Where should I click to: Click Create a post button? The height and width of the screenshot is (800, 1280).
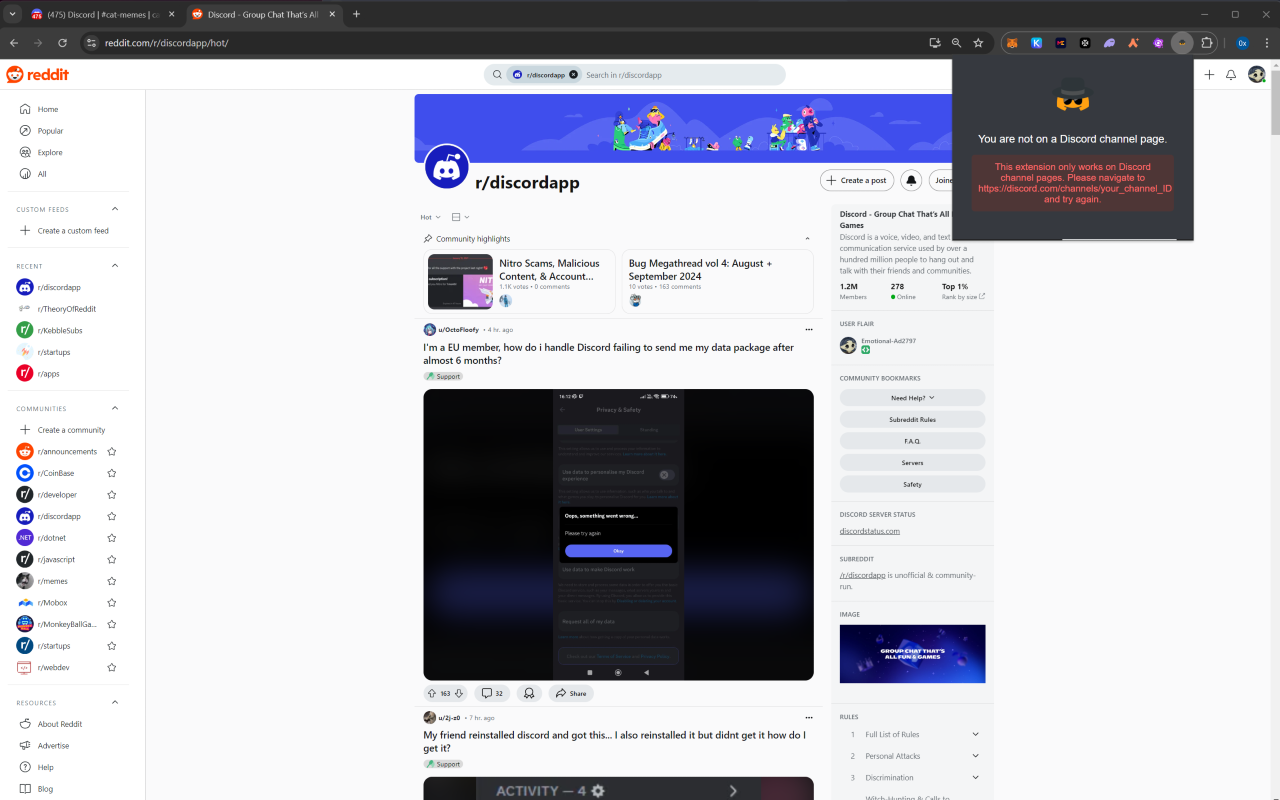[x=857, y=180]
